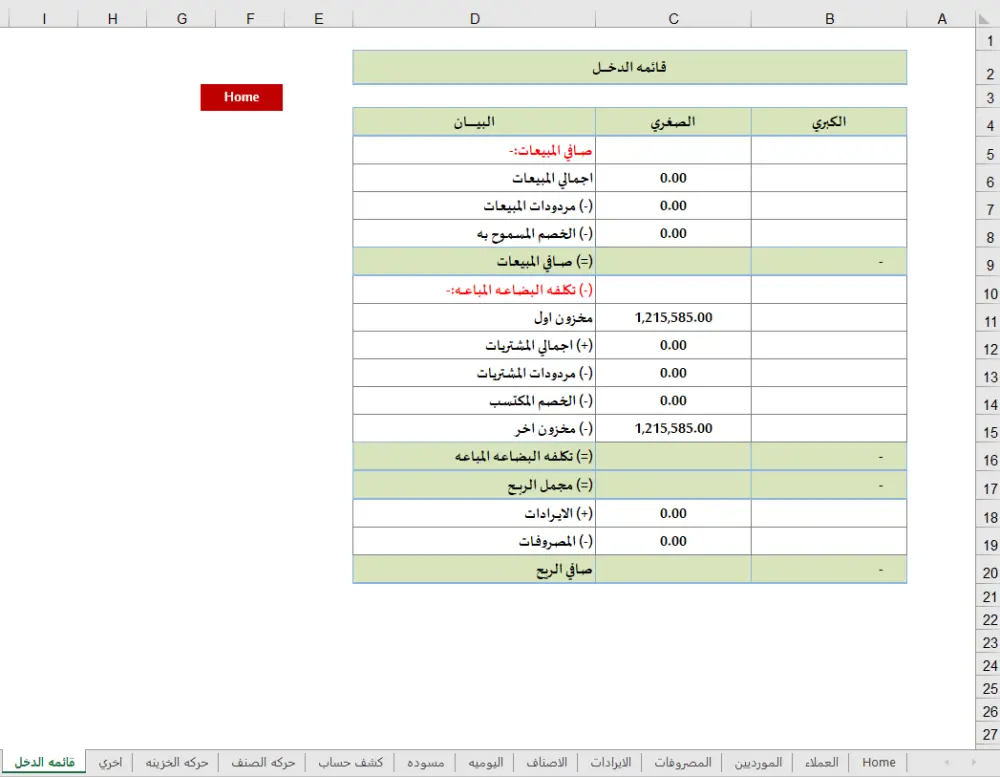Open the كشف حساب sheet tab
This screenshot has width=1000, height=777.
click(x=351, y=761)
